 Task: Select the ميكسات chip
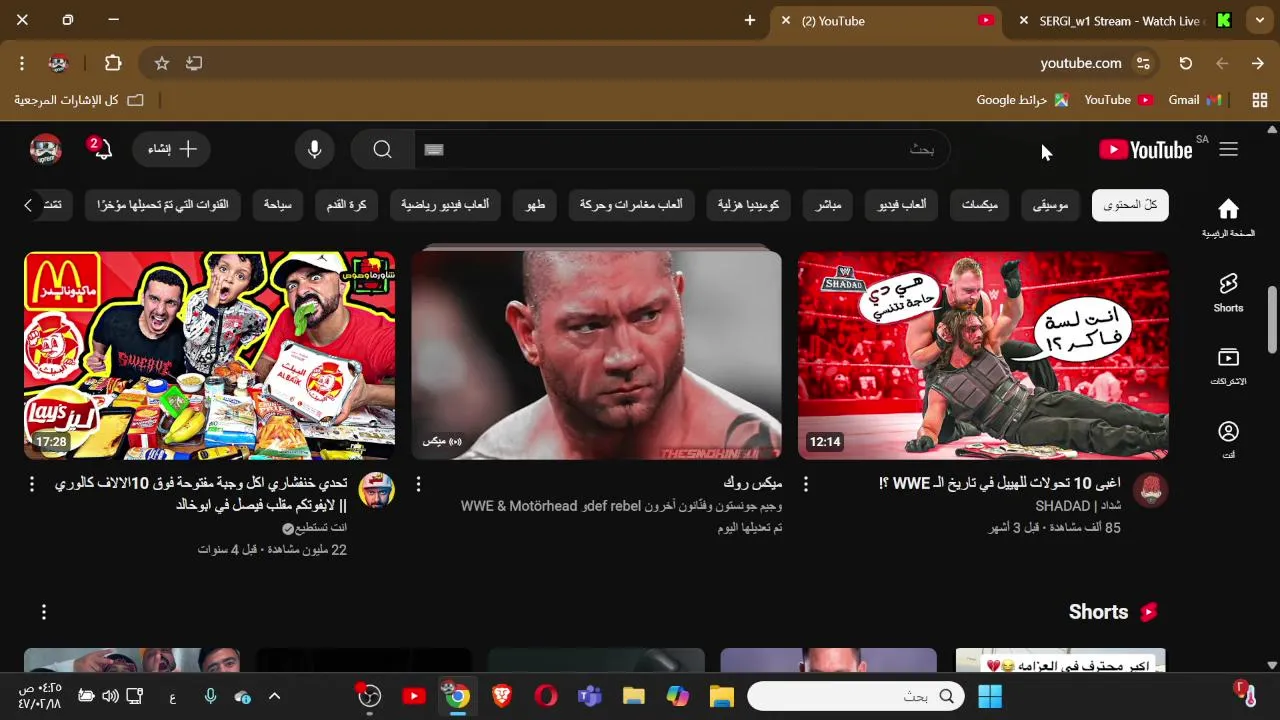click(x=979, y=205)
